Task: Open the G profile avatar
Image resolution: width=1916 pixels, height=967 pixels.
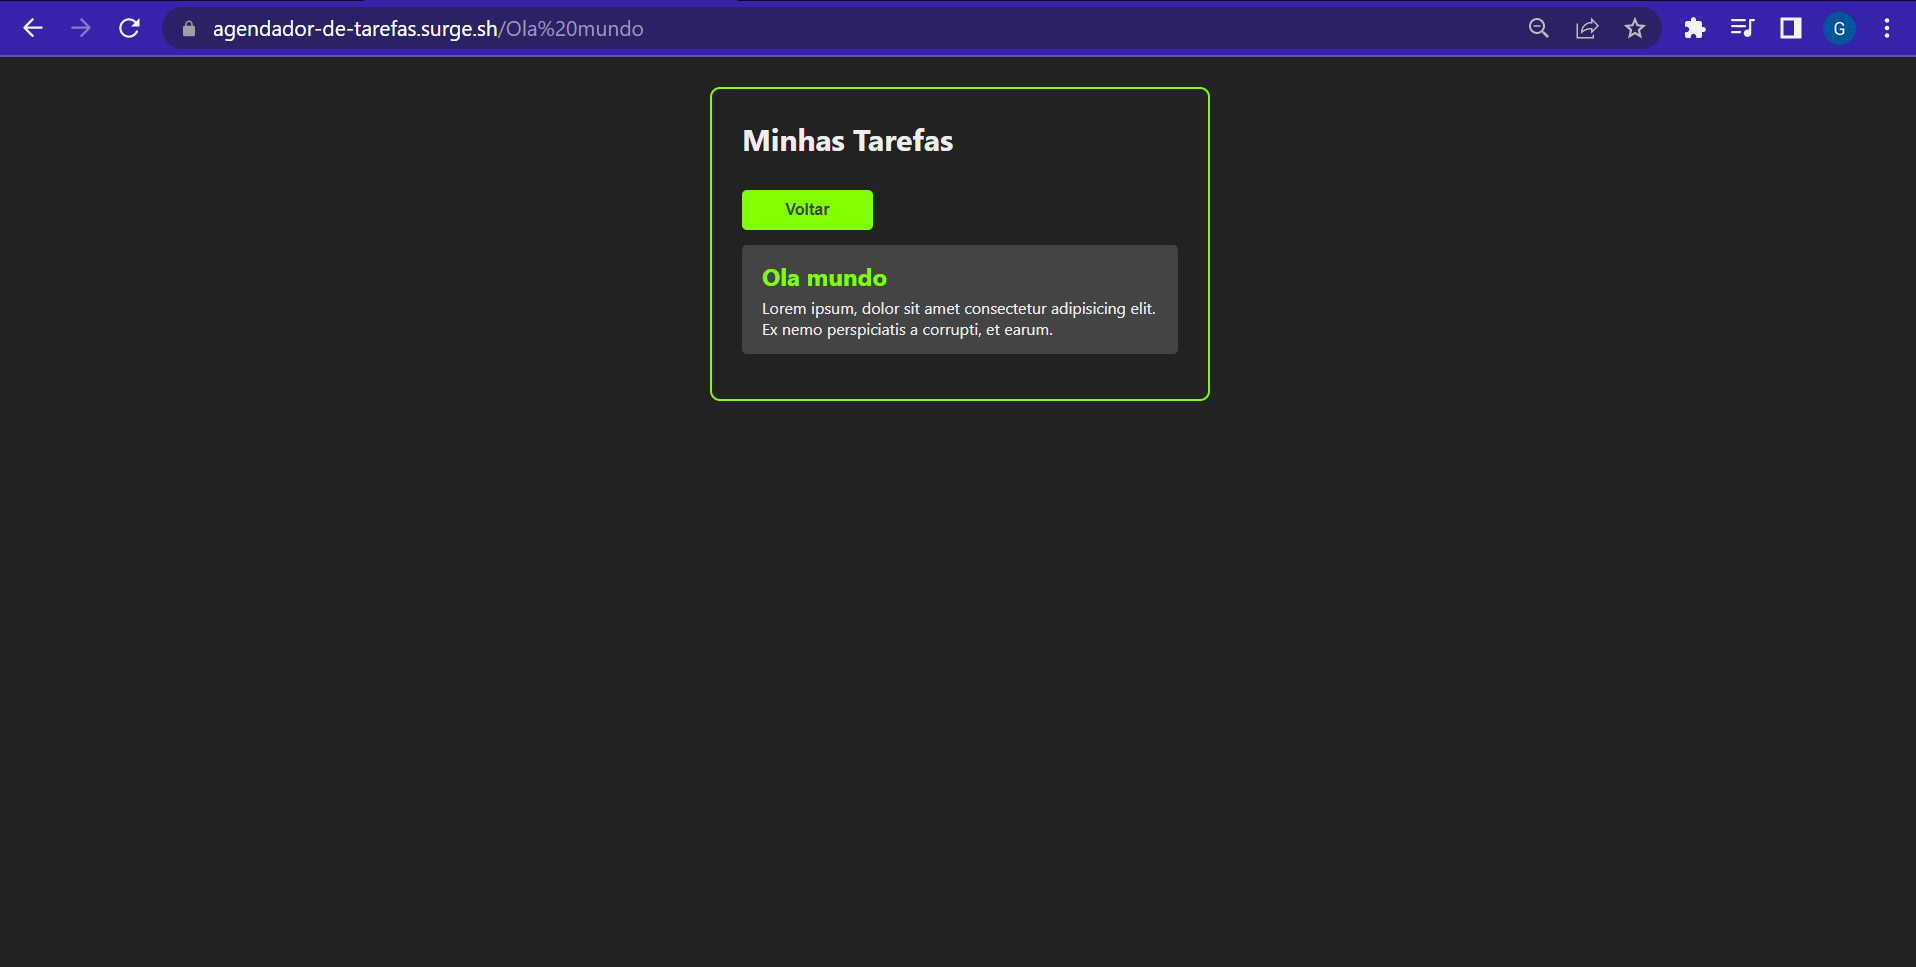Action: pos(1839,29)
